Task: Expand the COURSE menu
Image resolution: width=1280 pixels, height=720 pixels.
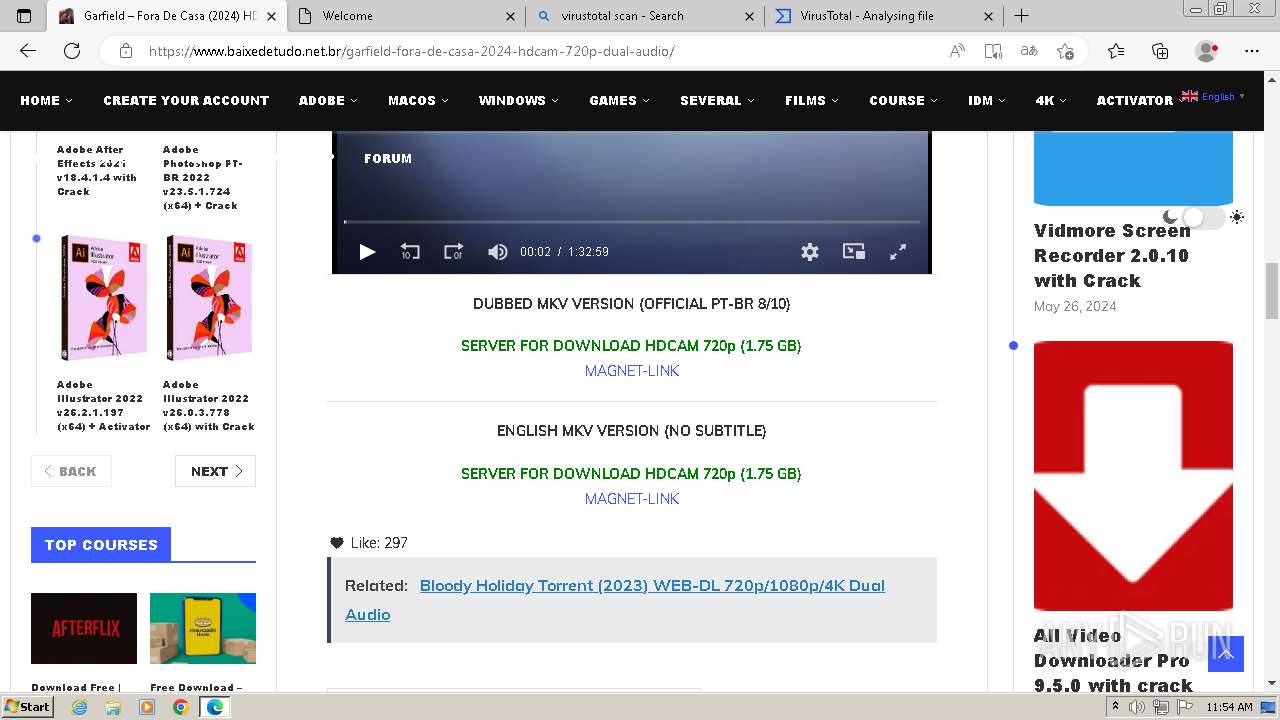Action: click(903, 100)
